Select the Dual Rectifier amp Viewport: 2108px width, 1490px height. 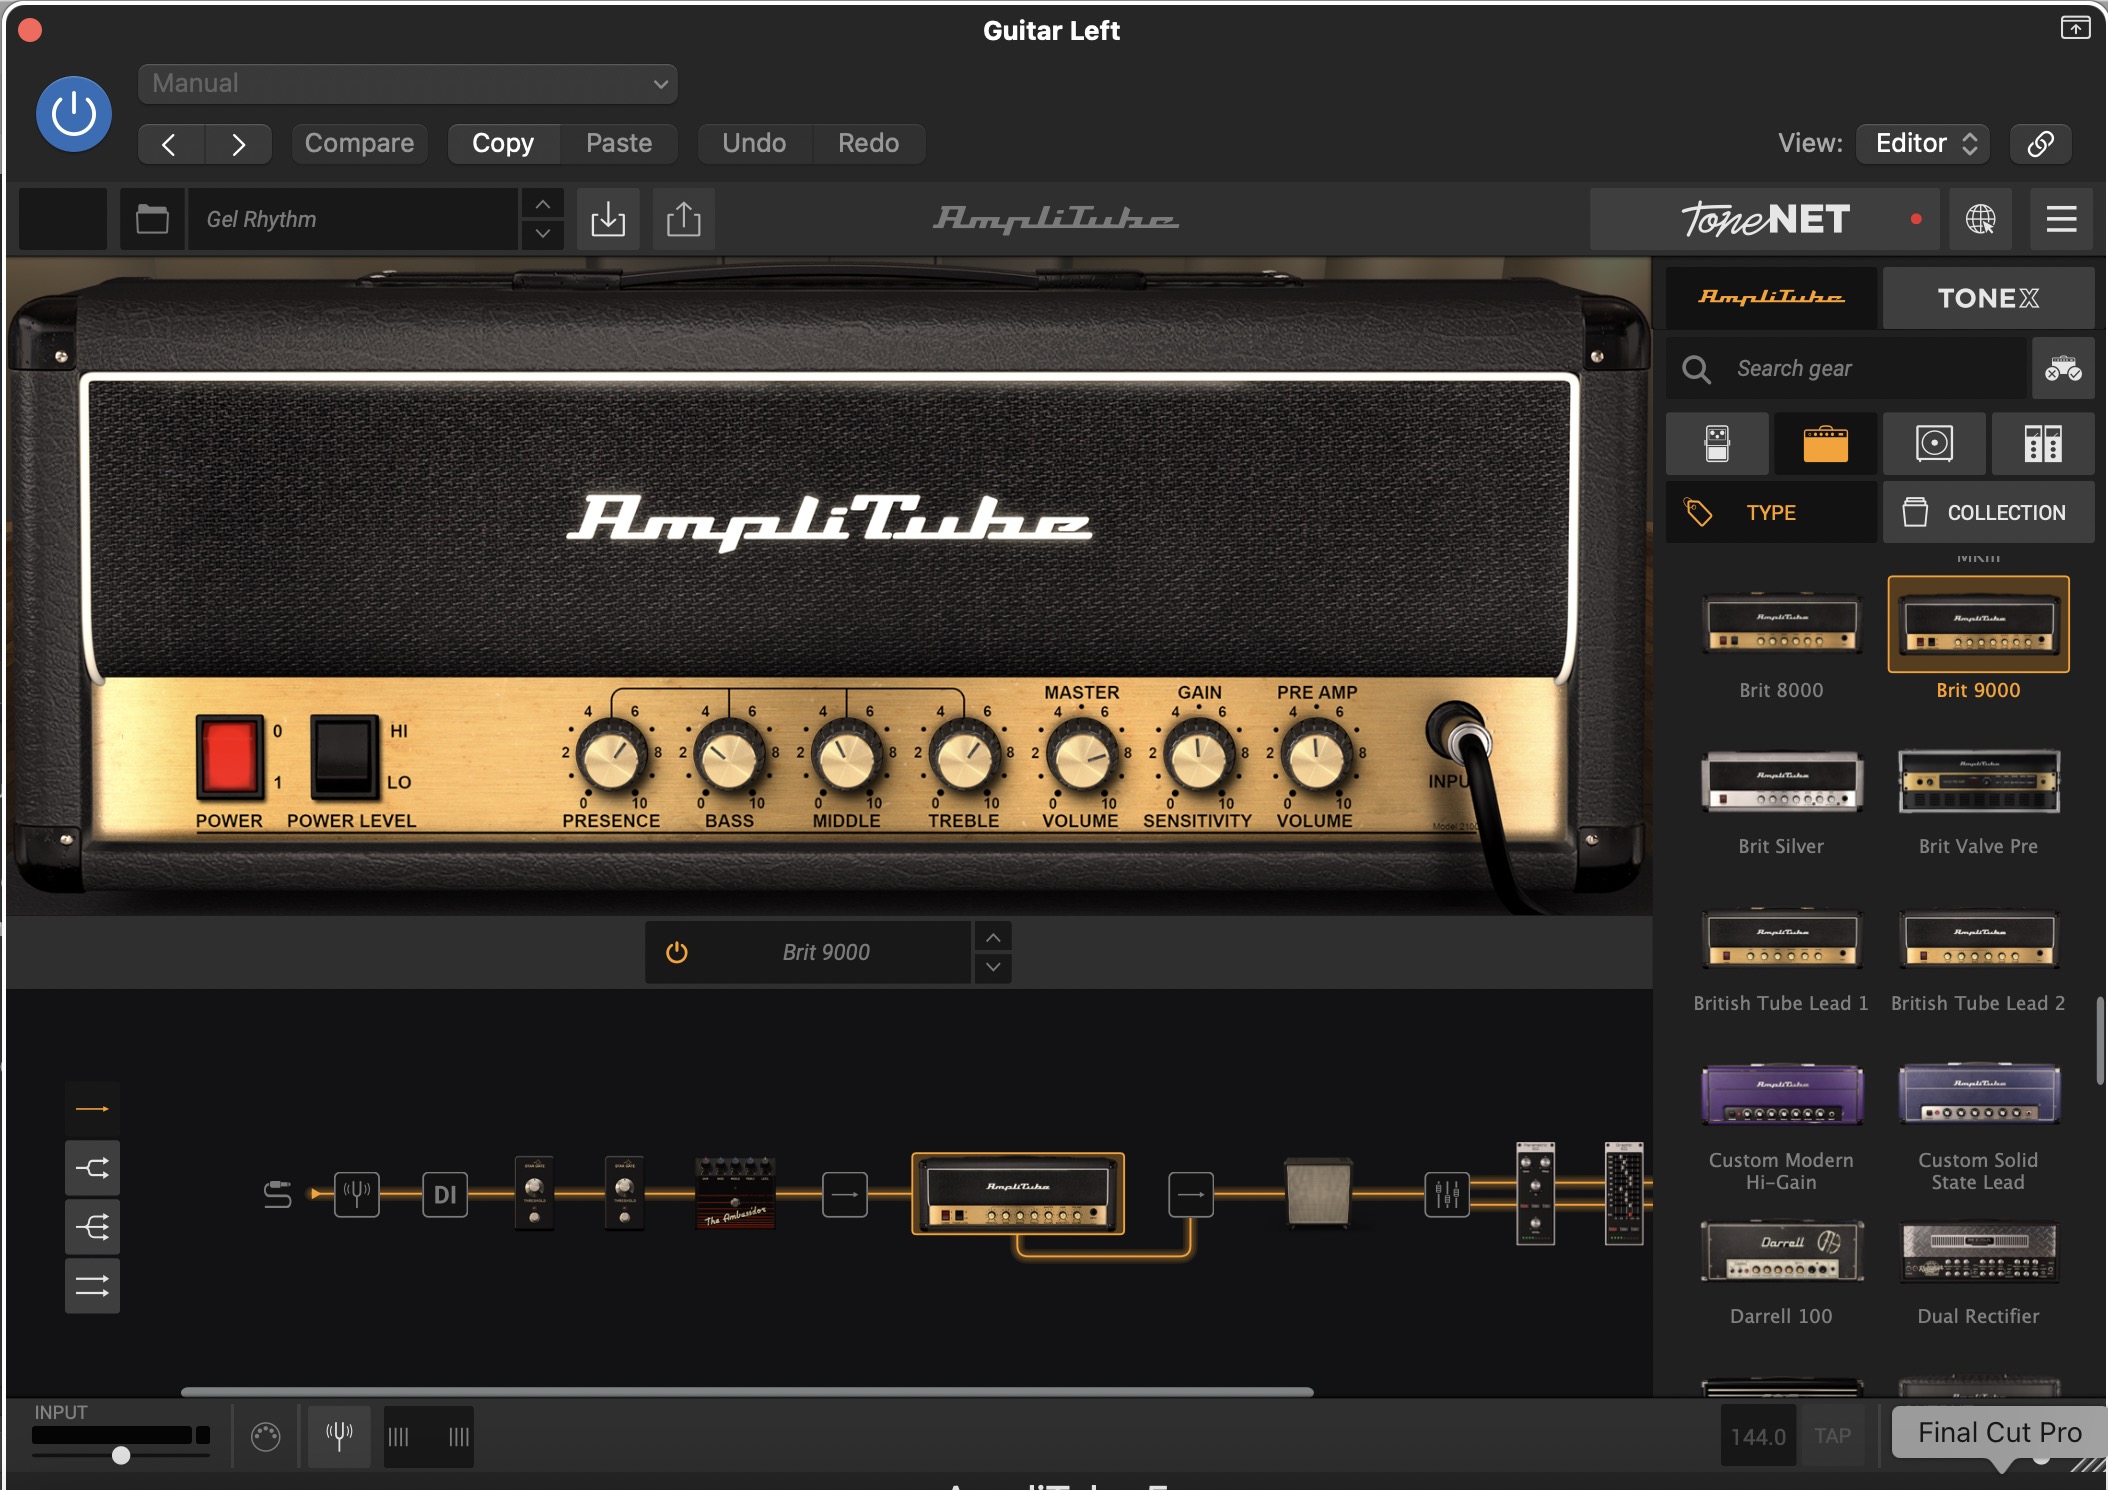click(1978, 1251)
